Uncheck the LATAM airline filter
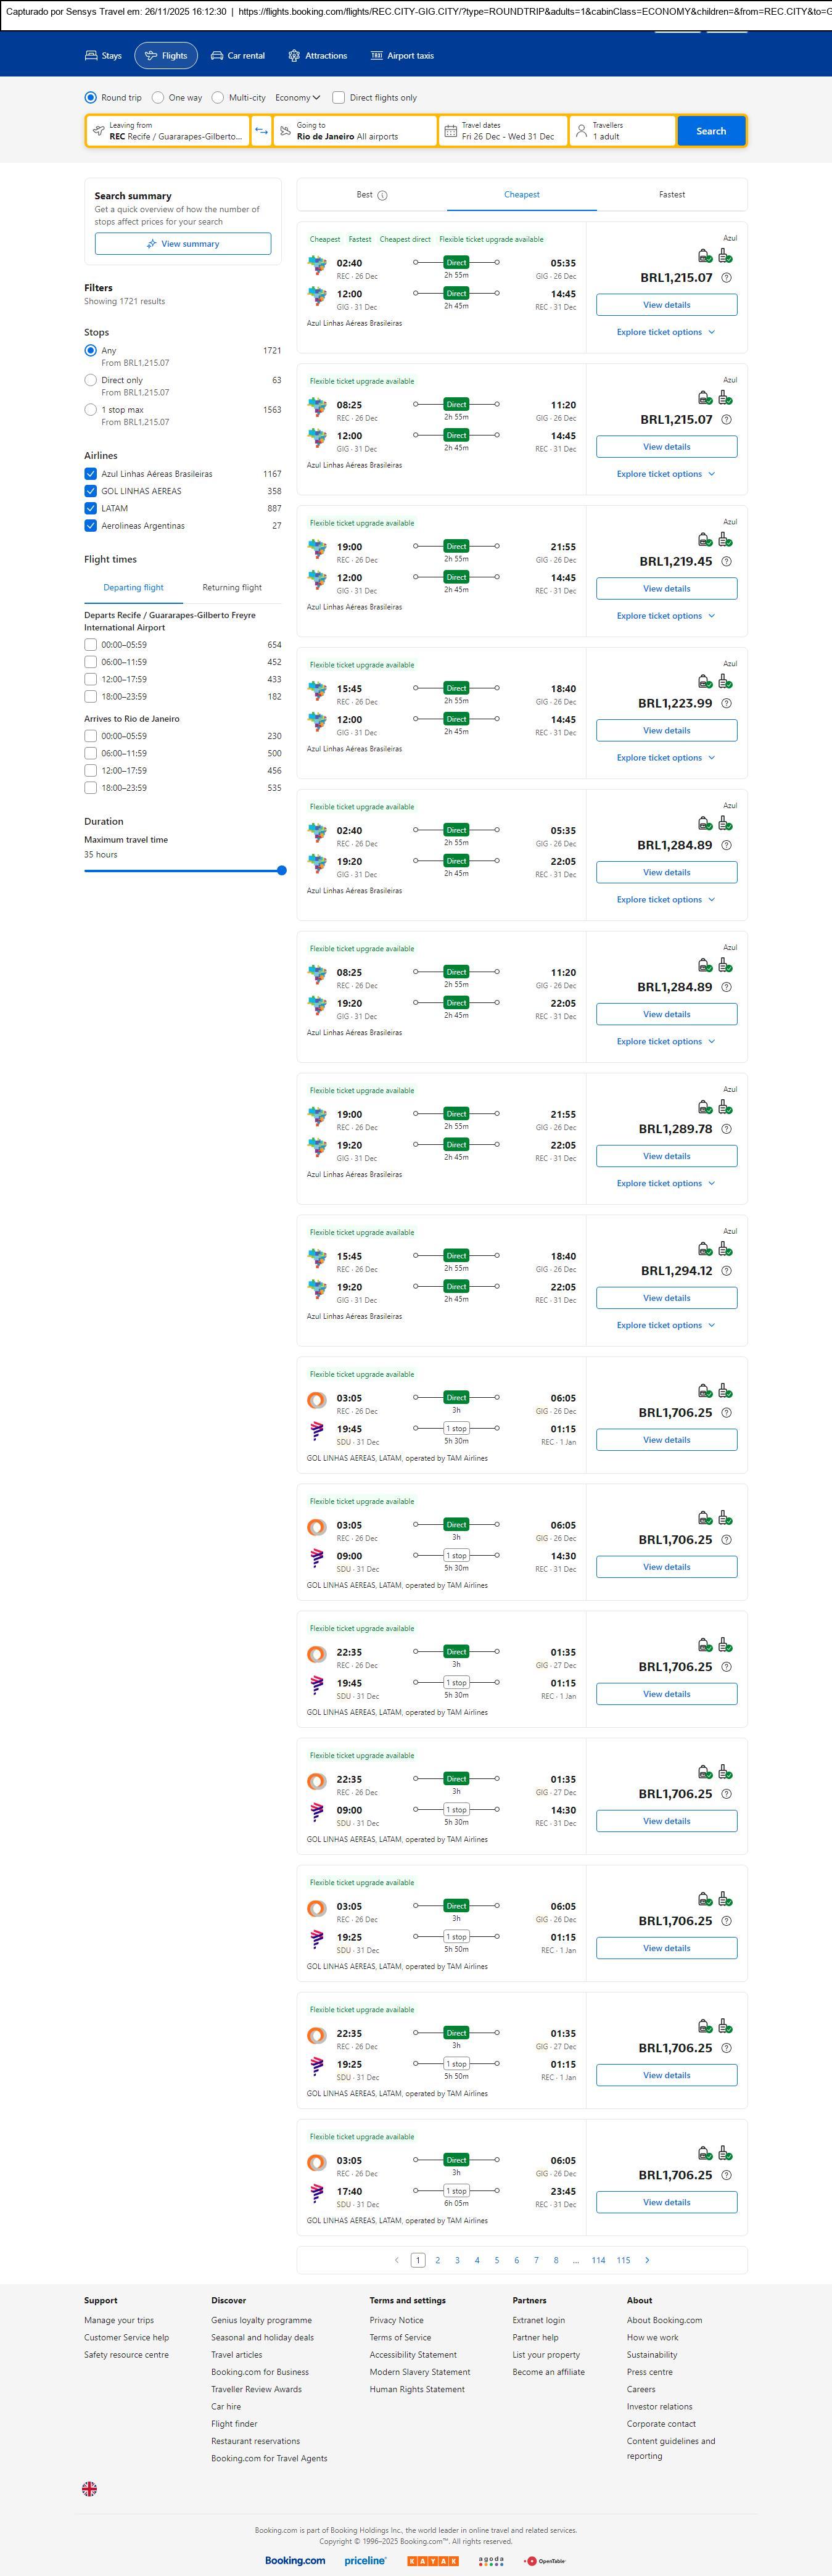The height and width of the screenshot is (2576, 832). click(x=91, y=508)
